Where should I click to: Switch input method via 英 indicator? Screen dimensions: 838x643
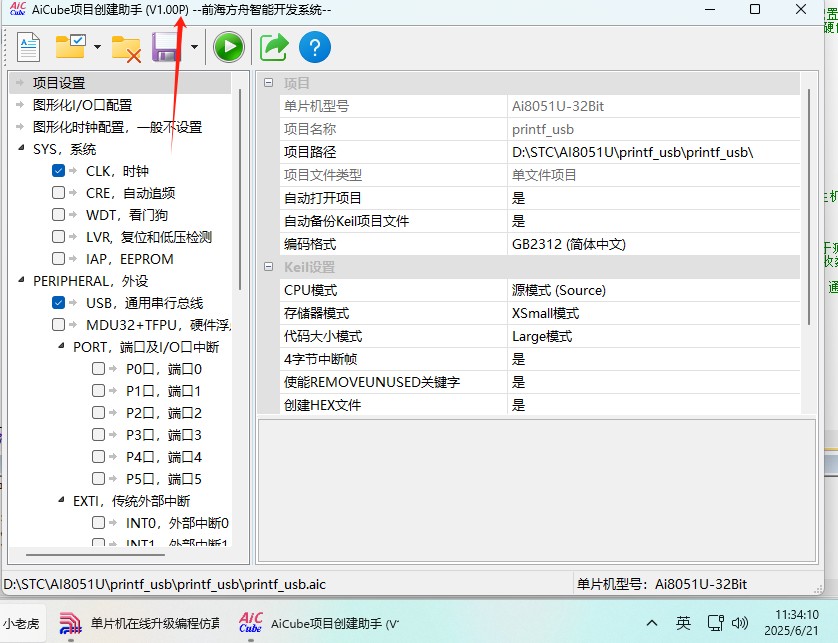(683, 623)
